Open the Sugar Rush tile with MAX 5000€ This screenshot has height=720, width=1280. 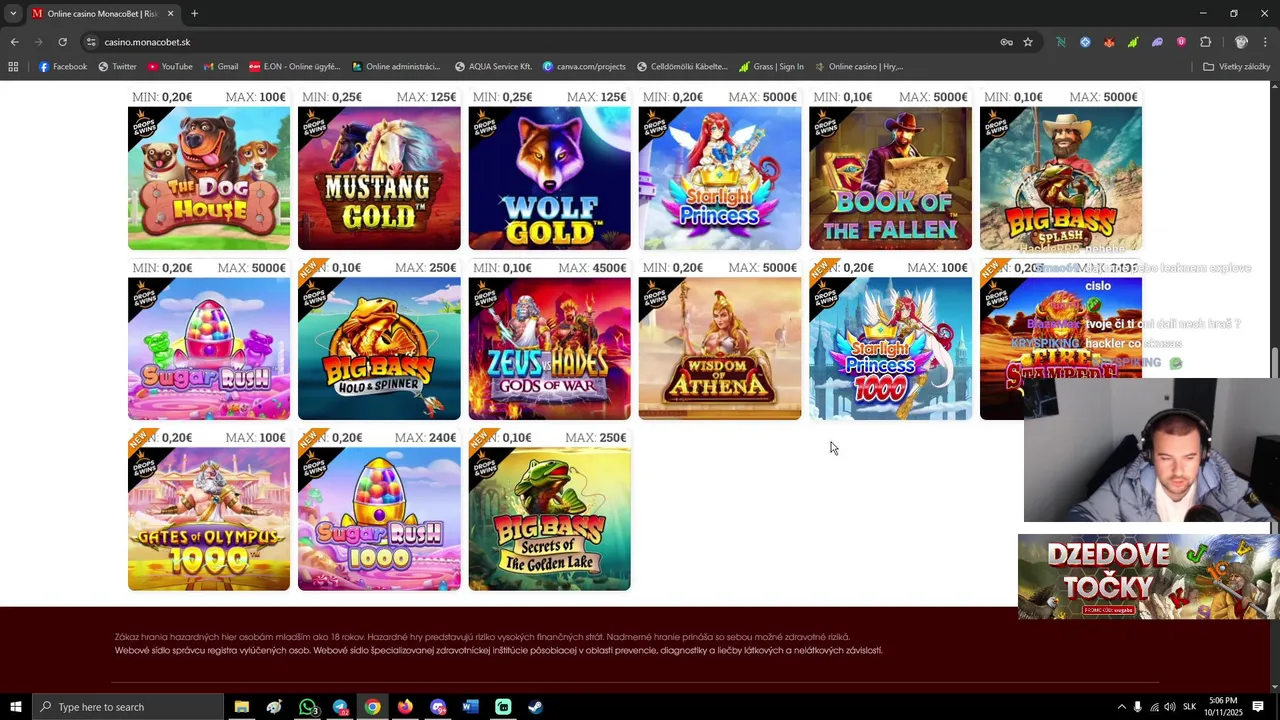coord(209,348)
